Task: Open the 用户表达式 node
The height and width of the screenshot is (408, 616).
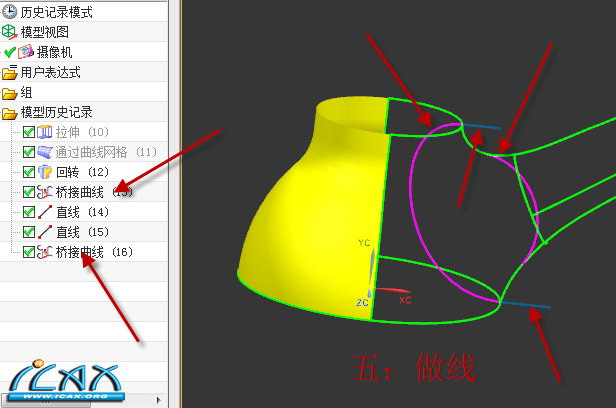Action: point(50,72)
